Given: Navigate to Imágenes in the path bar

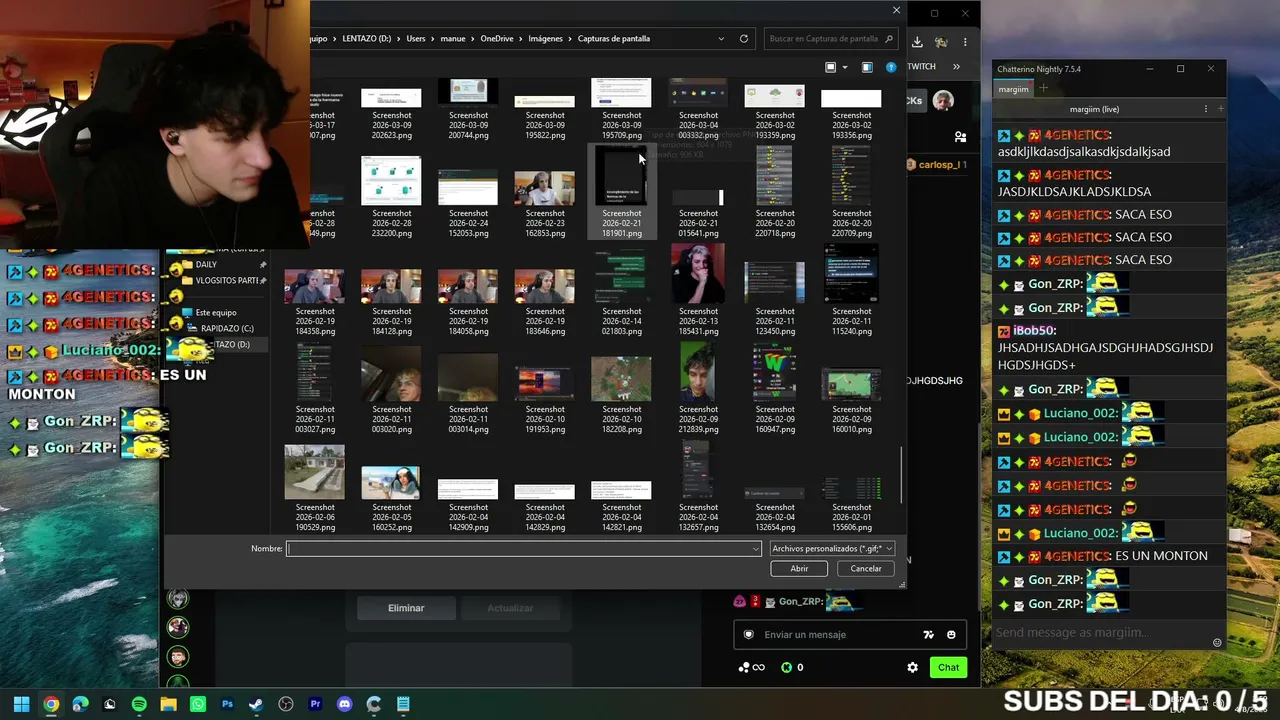Looking at the screenshot, I should pos(545,39).
